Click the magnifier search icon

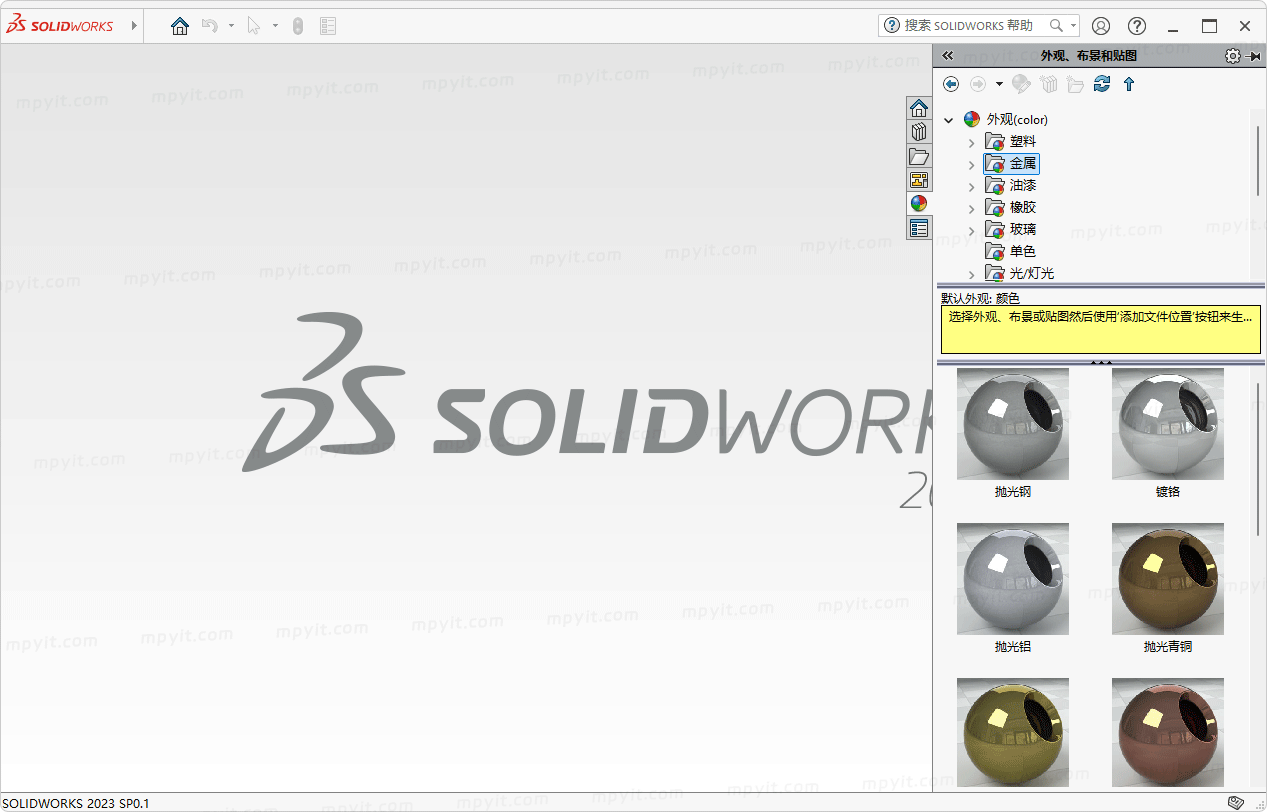pos(1056,26)
